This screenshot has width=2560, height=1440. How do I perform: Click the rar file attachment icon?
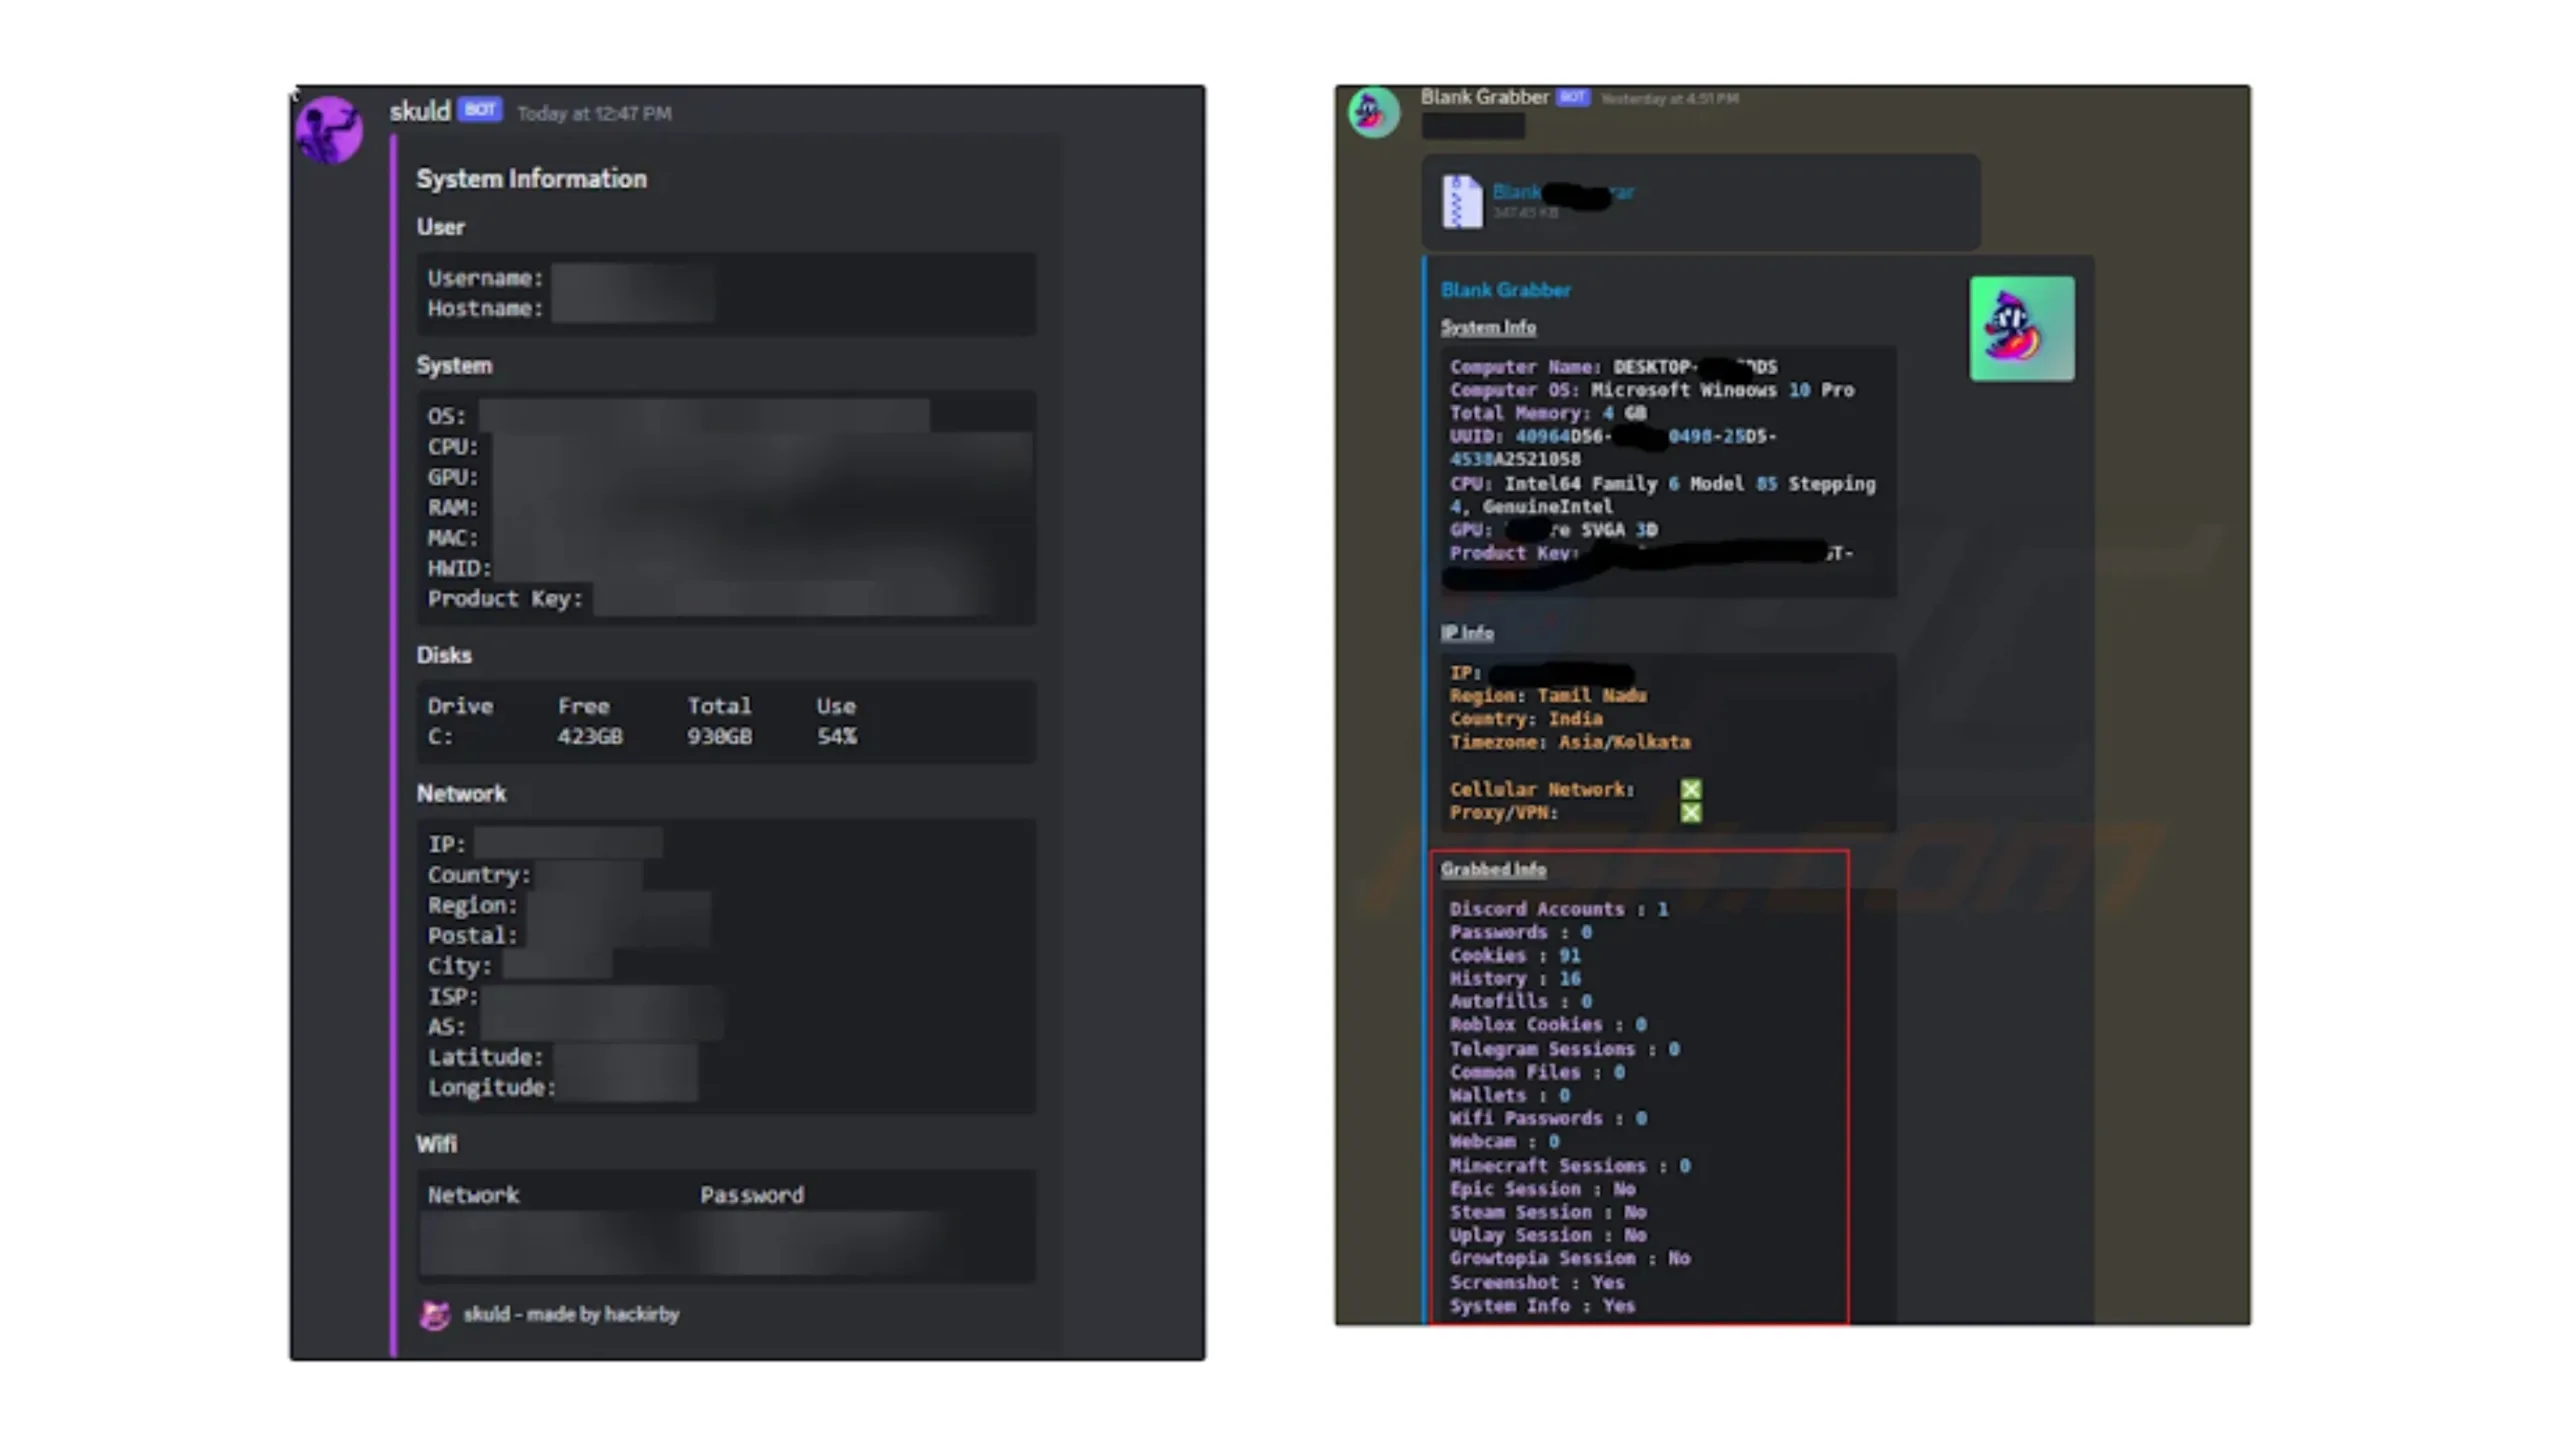click(x=1462, y=201)
